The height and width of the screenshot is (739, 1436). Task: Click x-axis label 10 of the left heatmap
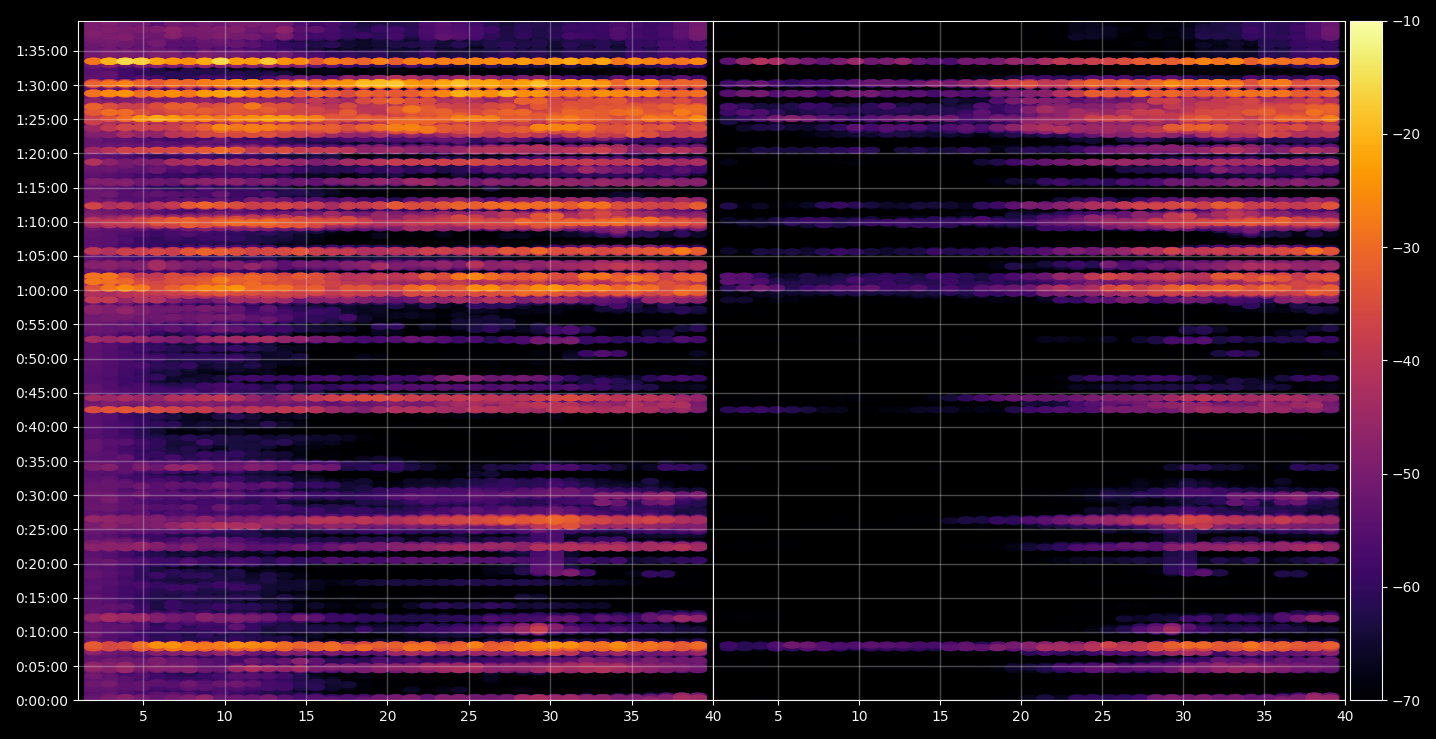pyautogui.click(x=225, y=716)
